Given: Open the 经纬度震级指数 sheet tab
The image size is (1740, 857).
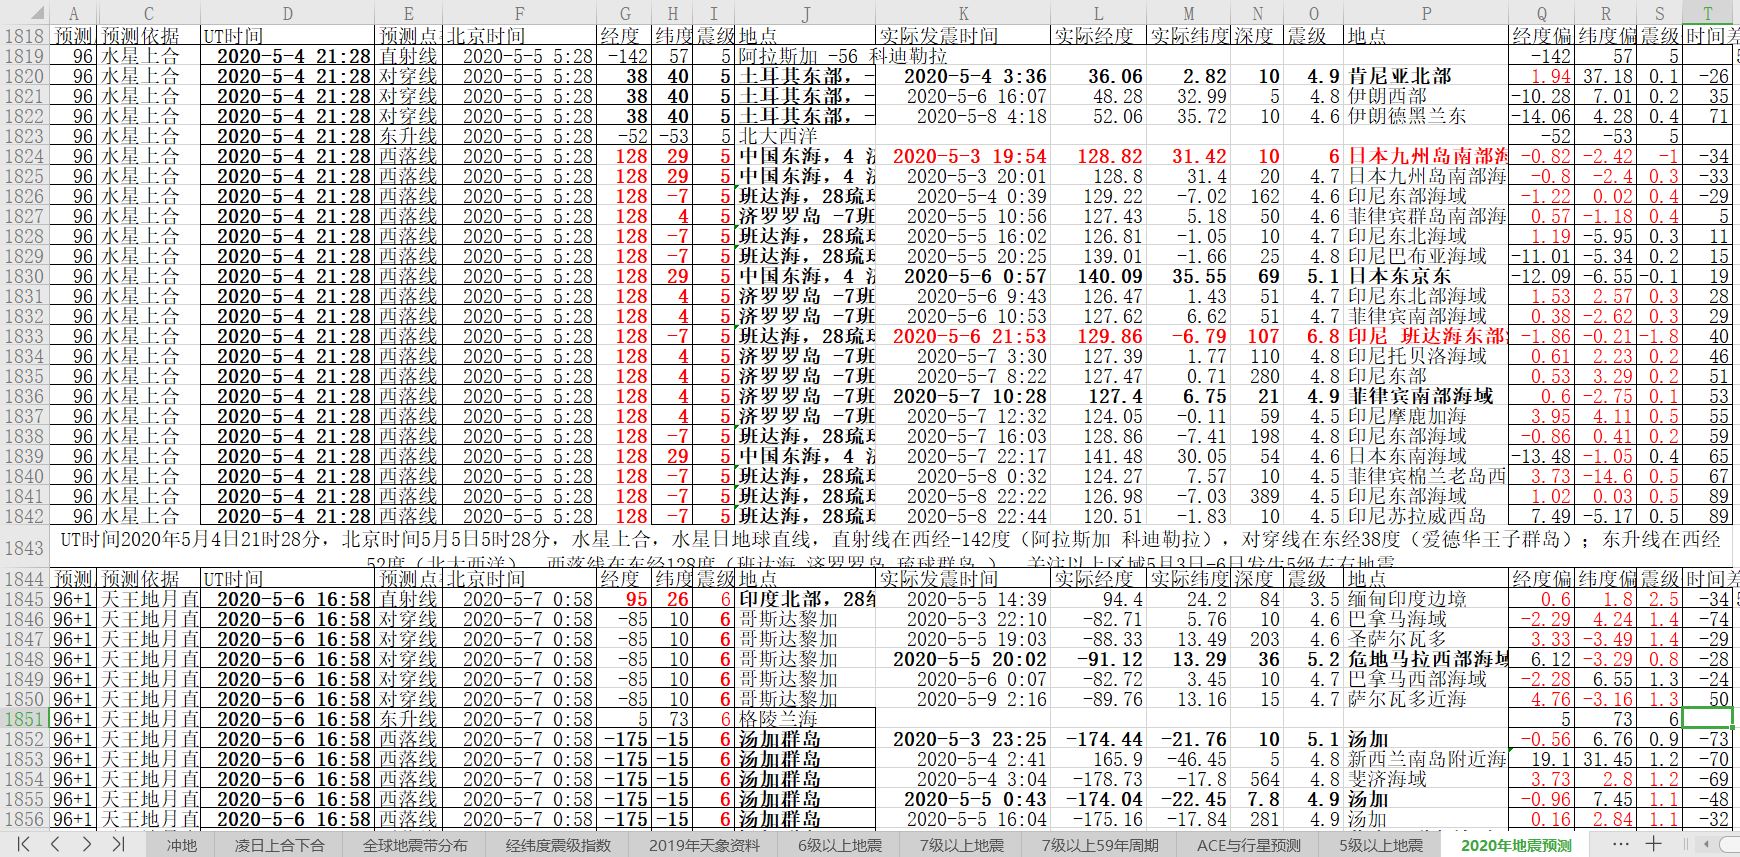Looking at the screenshot, I should [x=557, y=845].
